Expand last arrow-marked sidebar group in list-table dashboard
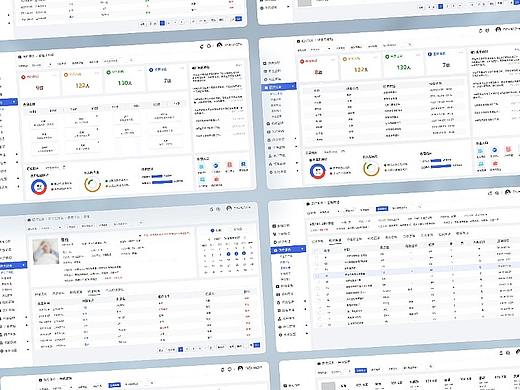Viewport: 520px width, 390px height. [297, 171]
